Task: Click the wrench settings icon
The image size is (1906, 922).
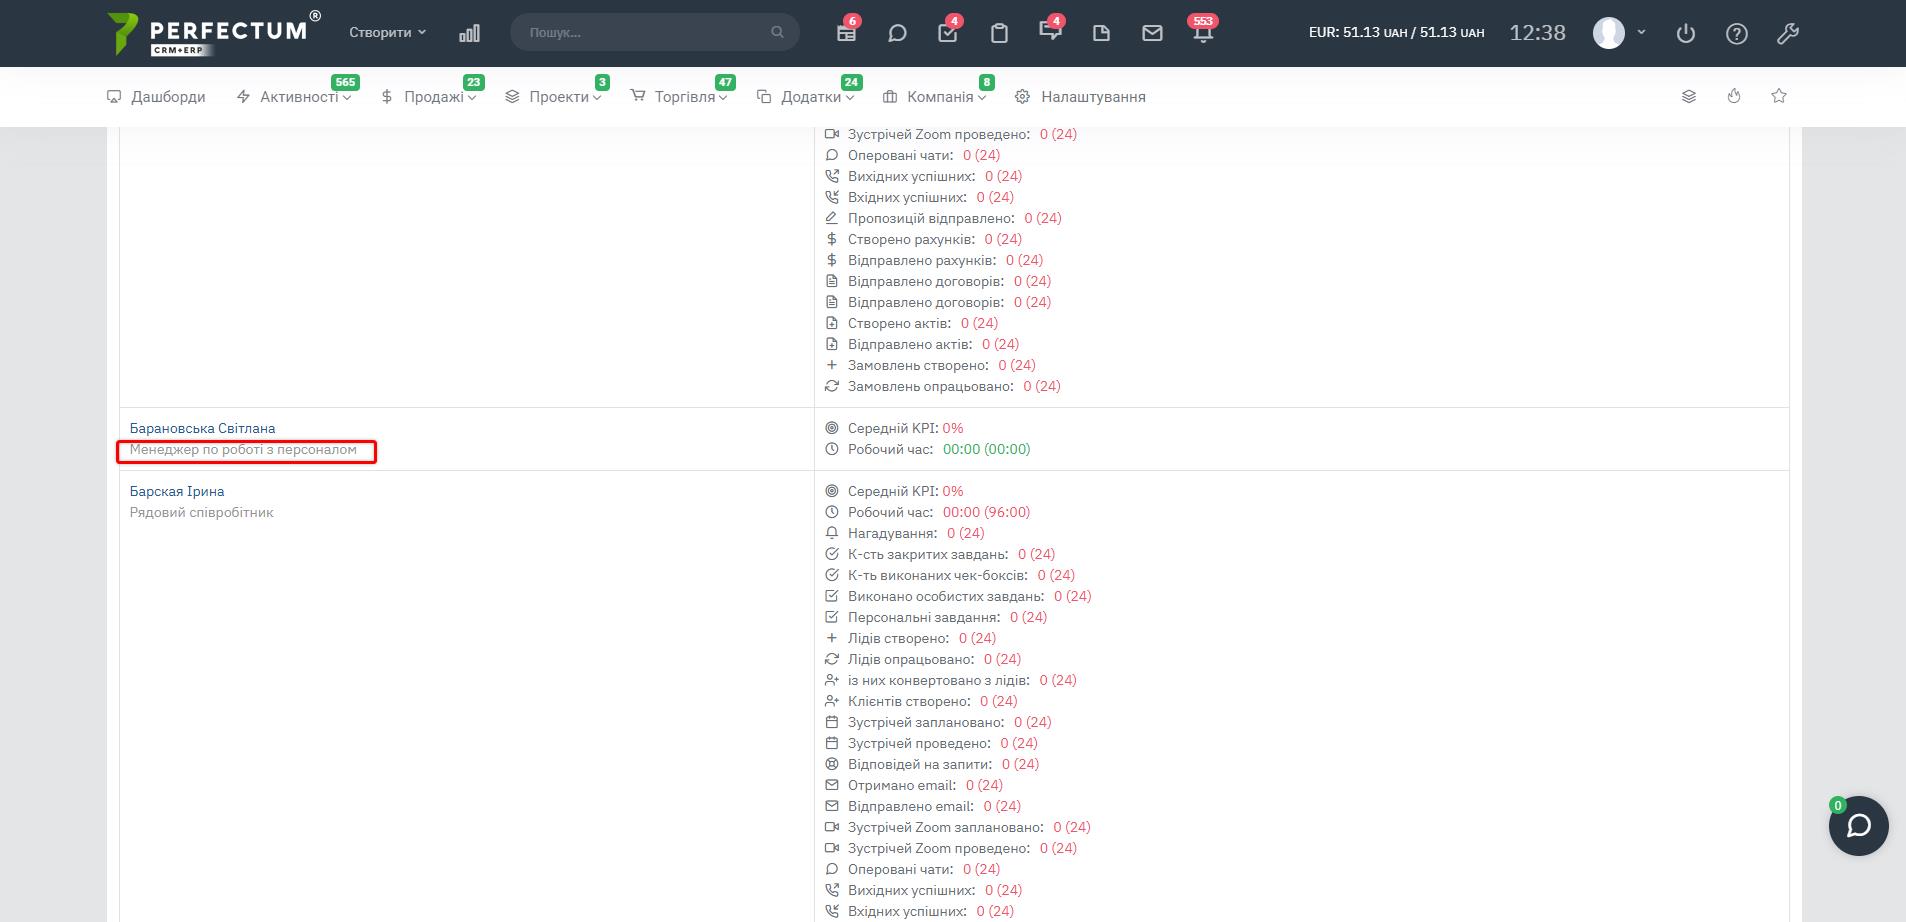Action: 1788,33
